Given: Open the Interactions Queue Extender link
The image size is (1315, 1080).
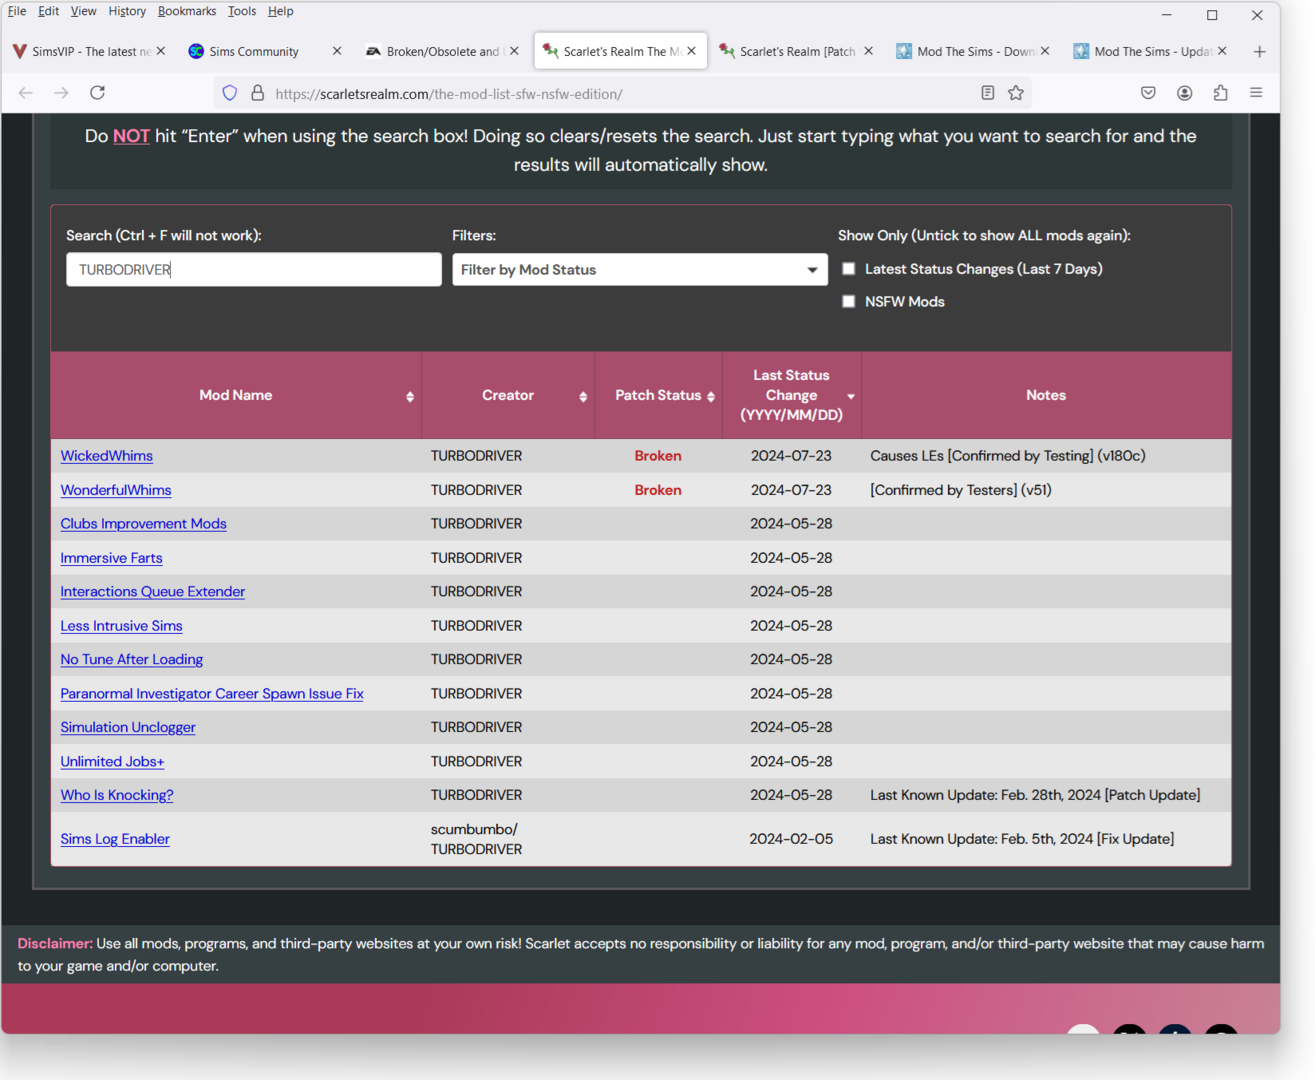Looking at the screenshot, I should pos(152,592).
